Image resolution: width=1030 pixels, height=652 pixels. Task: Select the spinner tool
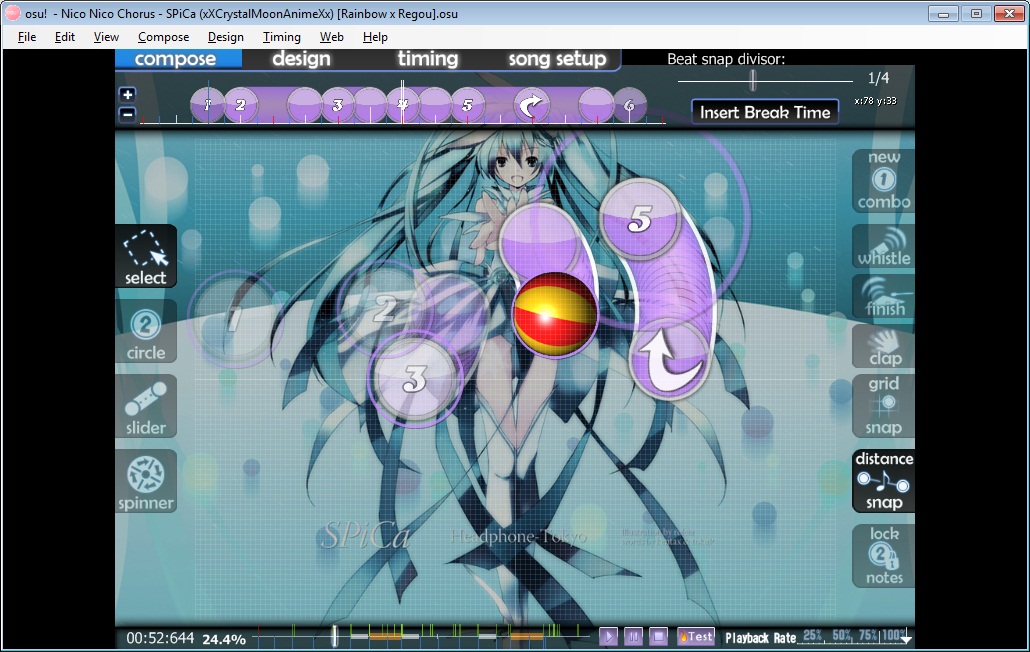(x=146, y=482)
